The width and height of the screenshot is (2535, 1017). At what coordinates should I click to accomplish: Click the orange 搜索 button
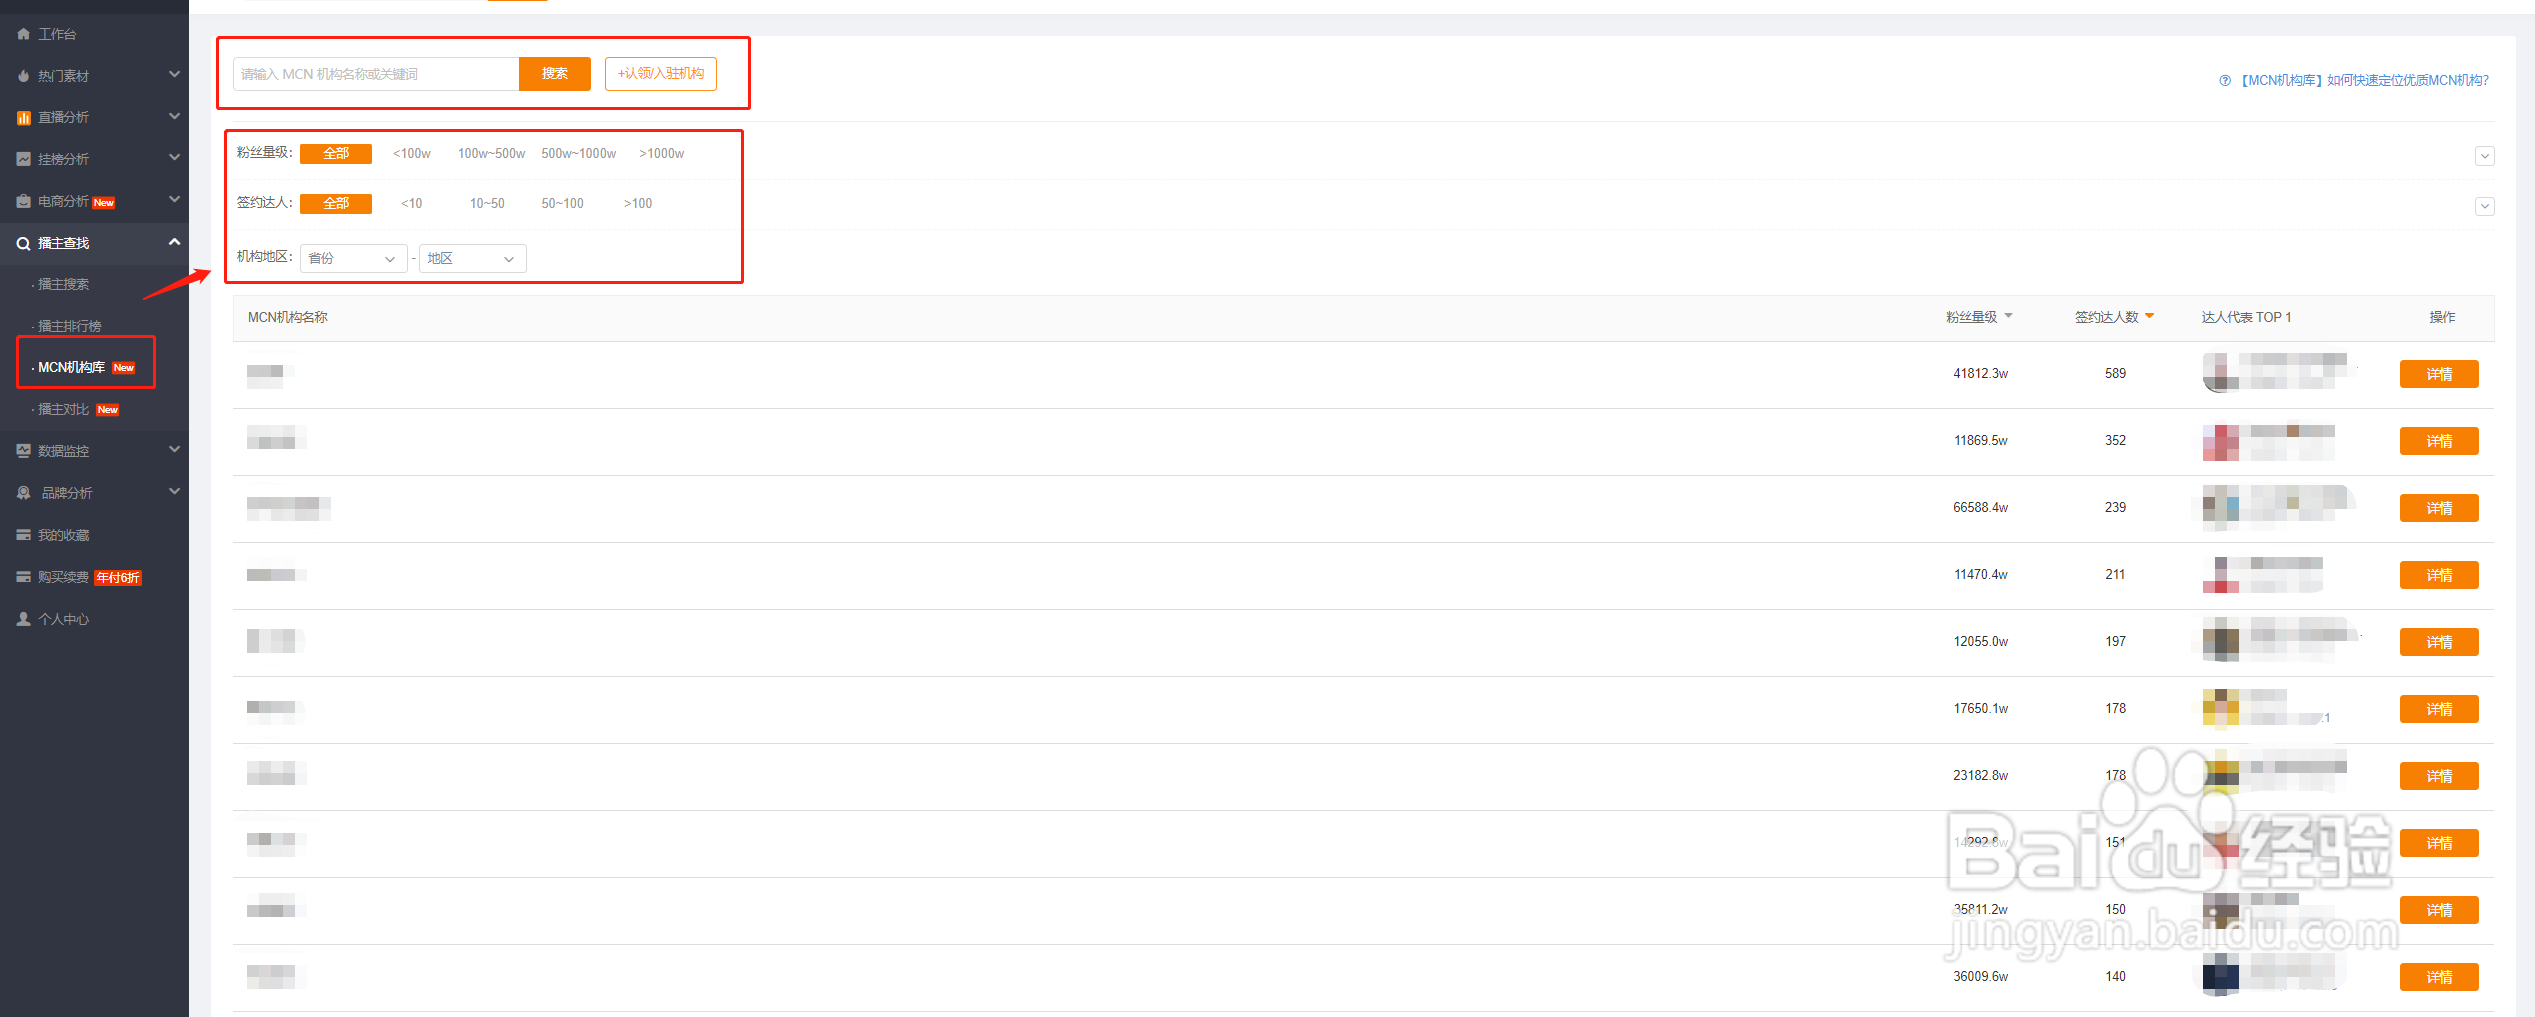554,74
